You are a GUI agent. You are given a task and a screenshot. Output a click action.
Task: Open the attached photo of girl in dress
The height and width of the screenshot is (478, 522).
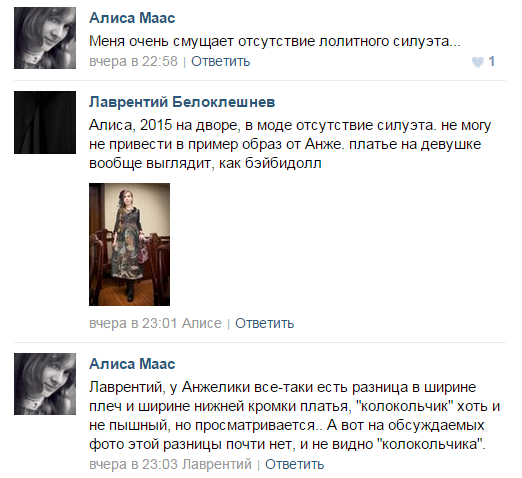[129, 244]
